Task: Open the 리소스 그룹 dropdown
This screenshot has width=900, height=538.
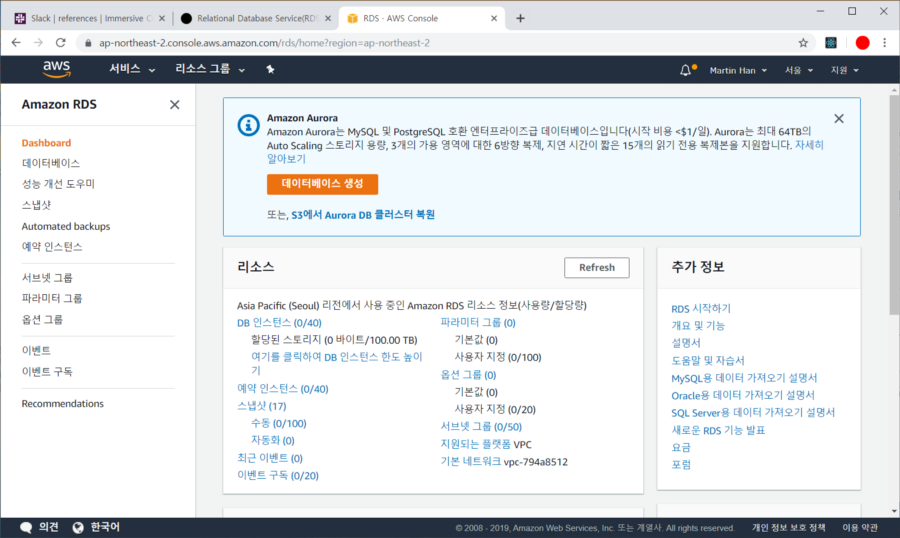Action: pos(210,69)
